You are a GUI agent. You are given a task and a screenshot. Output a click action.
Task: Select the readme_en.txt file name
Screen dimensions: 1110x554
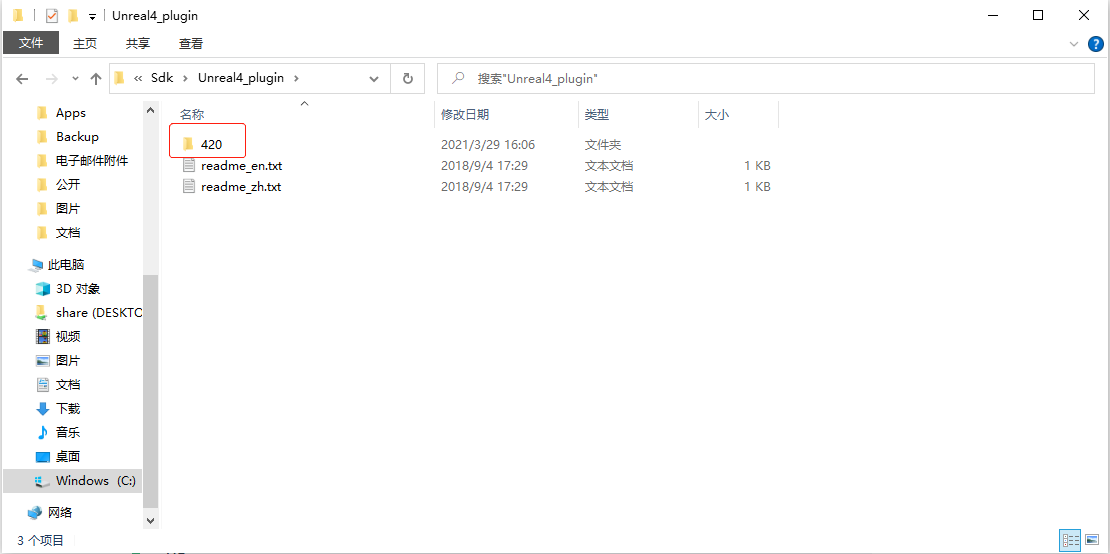coord(241,166)
